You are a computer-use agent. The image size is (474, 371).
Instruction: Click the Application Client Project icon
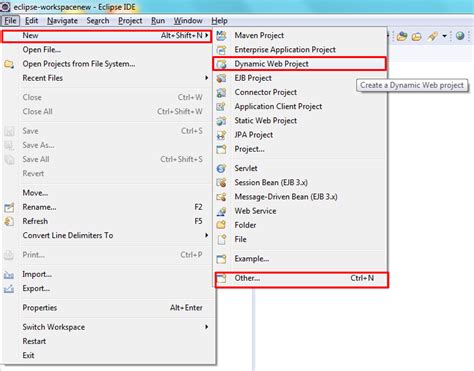[221, 107]
